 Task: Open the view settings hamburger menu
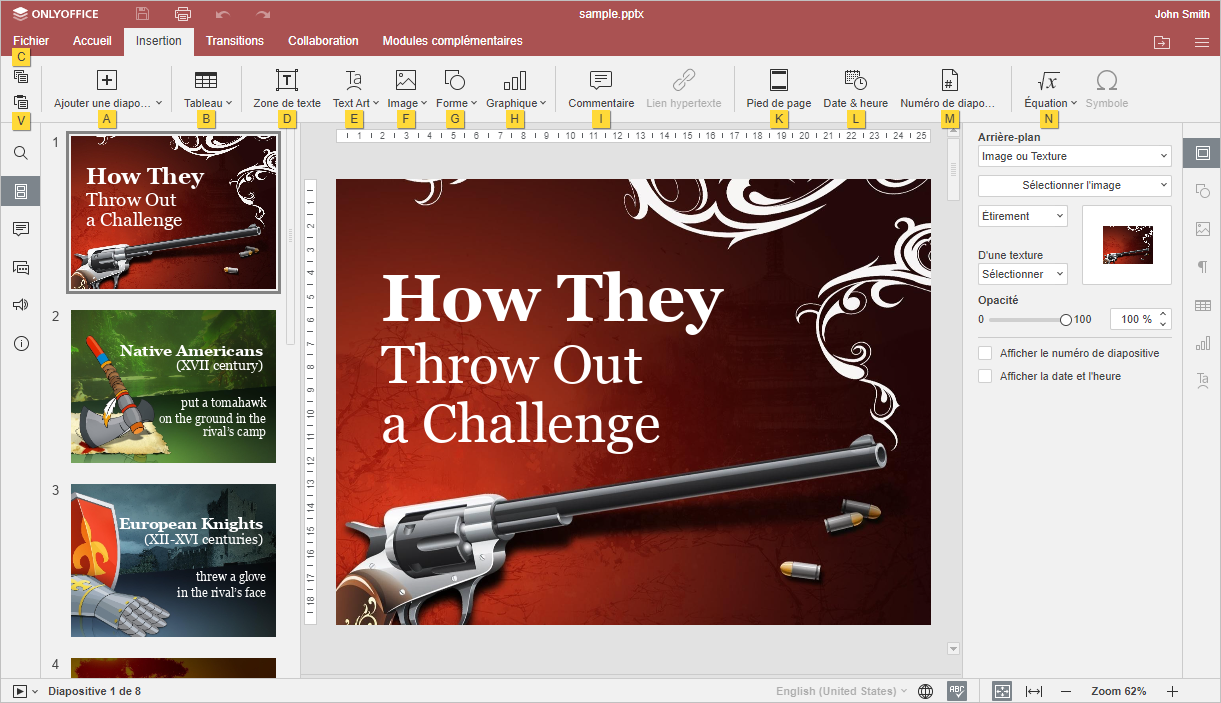click(x=1202, y=42)
